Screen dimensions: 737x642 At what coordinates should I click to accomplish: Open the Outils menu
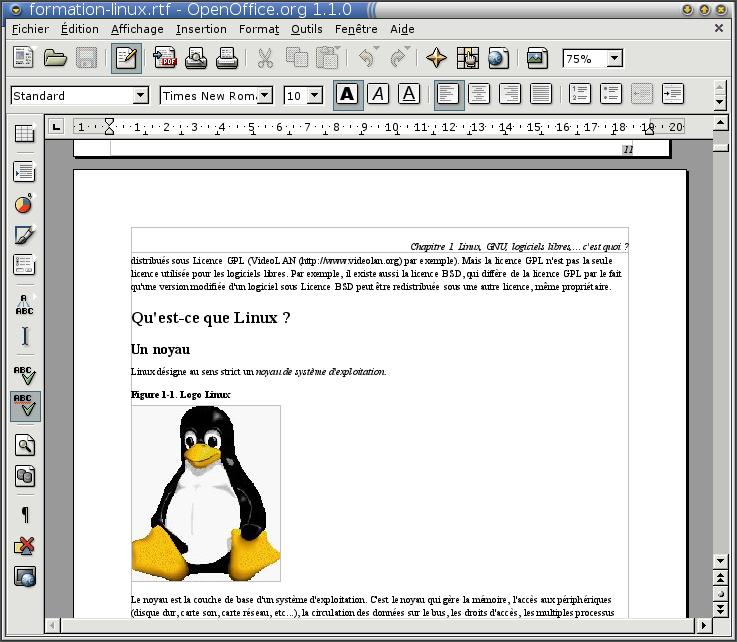306,29
